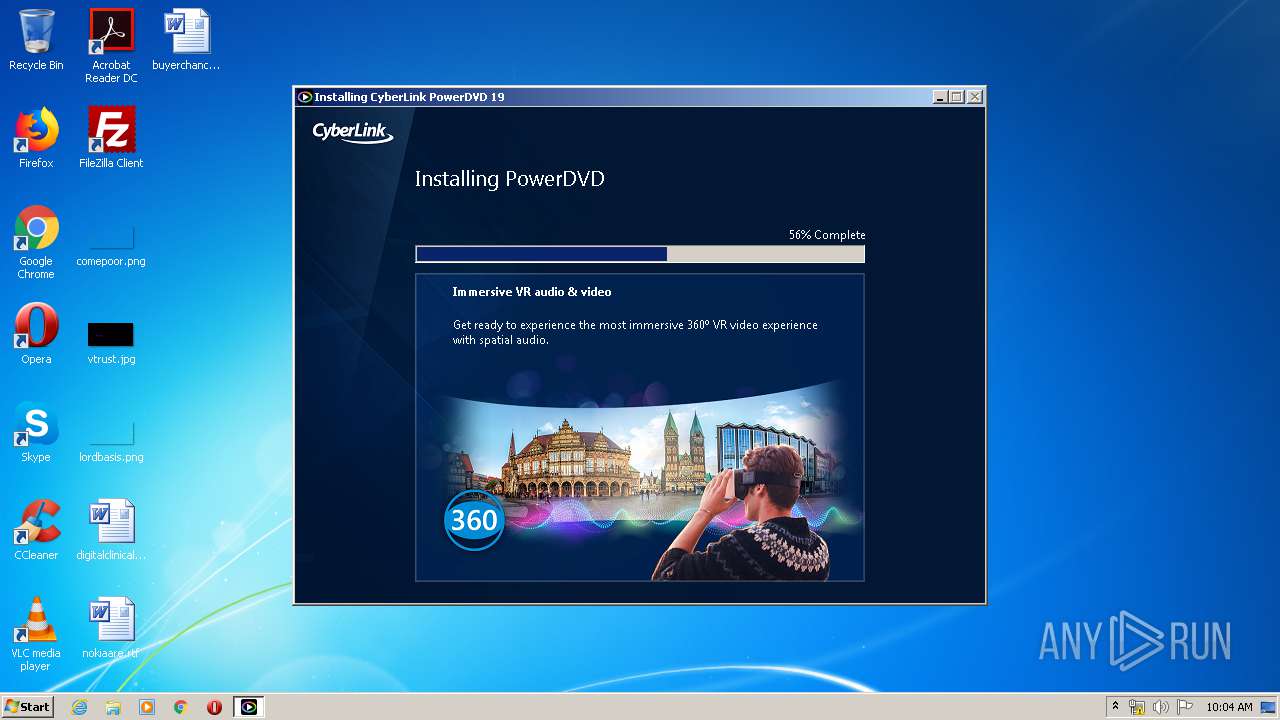
Task: Open Windows Explorer from the taskbar
Action: pos(113,707)
